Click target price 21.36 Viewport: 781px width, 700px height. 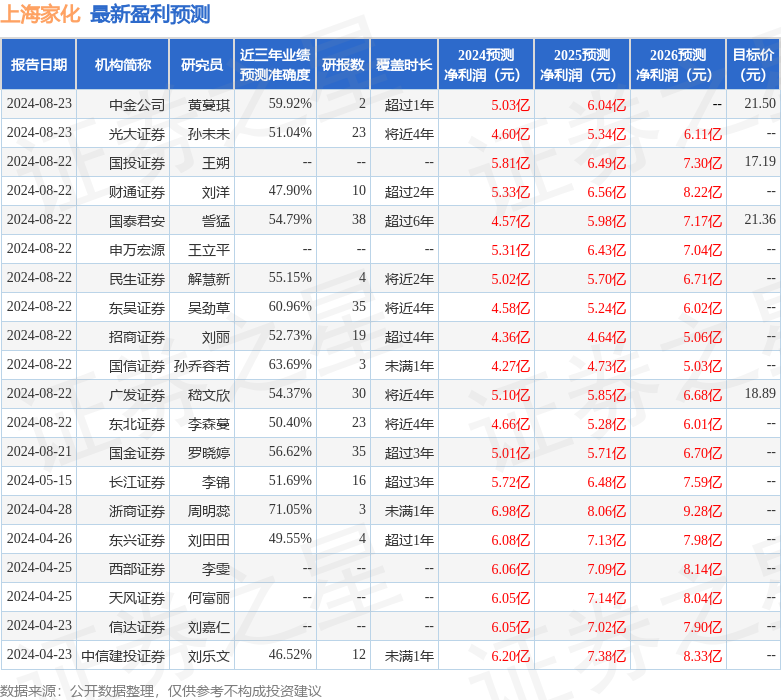760,219
